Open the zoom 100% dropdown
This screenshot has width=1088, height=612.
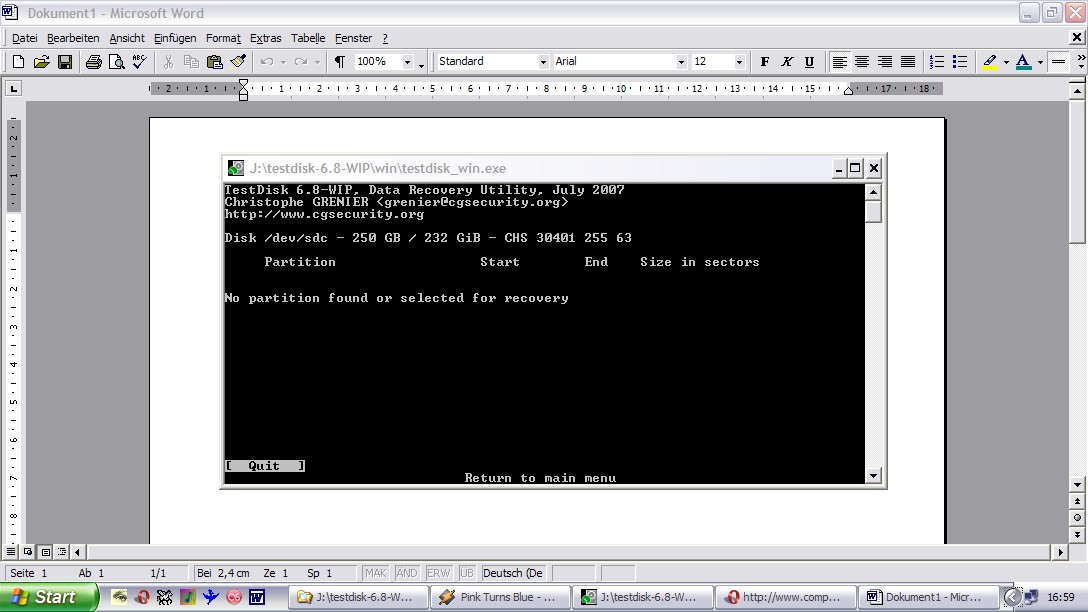click(407, 62)
